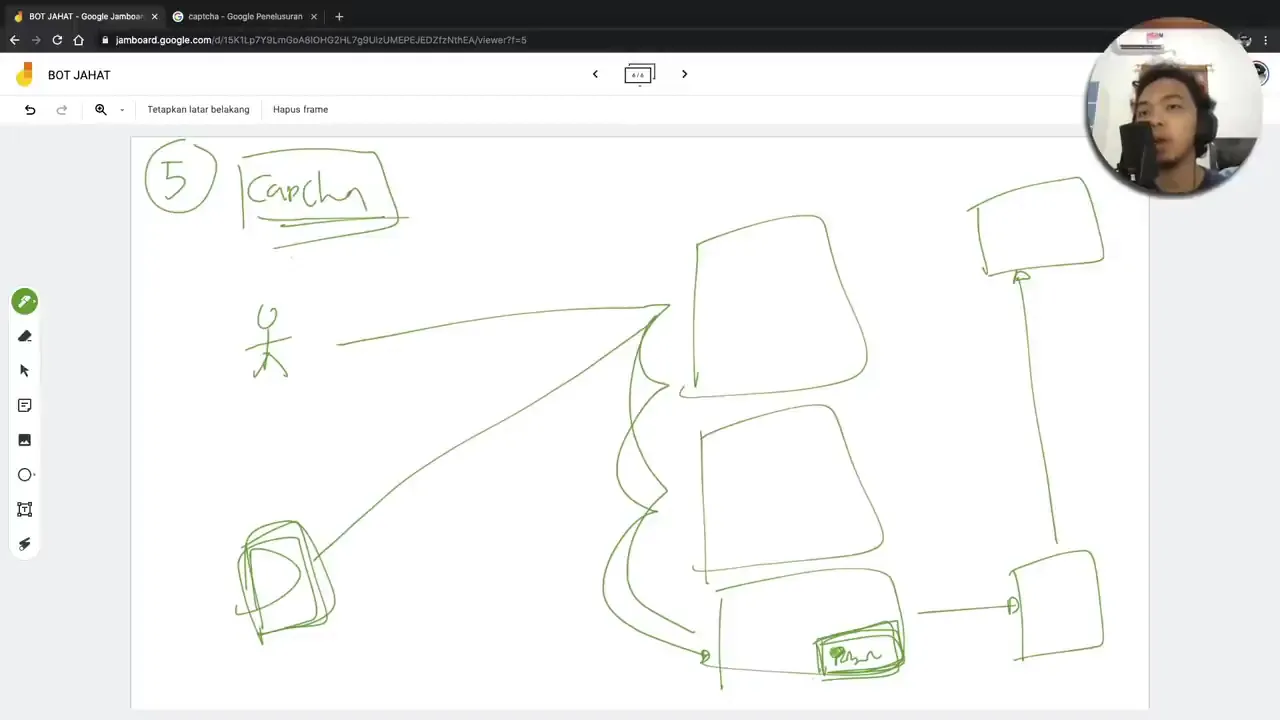
Task: Activate the Laser pointer tool
Action: pyautogui.click(x=25, y=544)
